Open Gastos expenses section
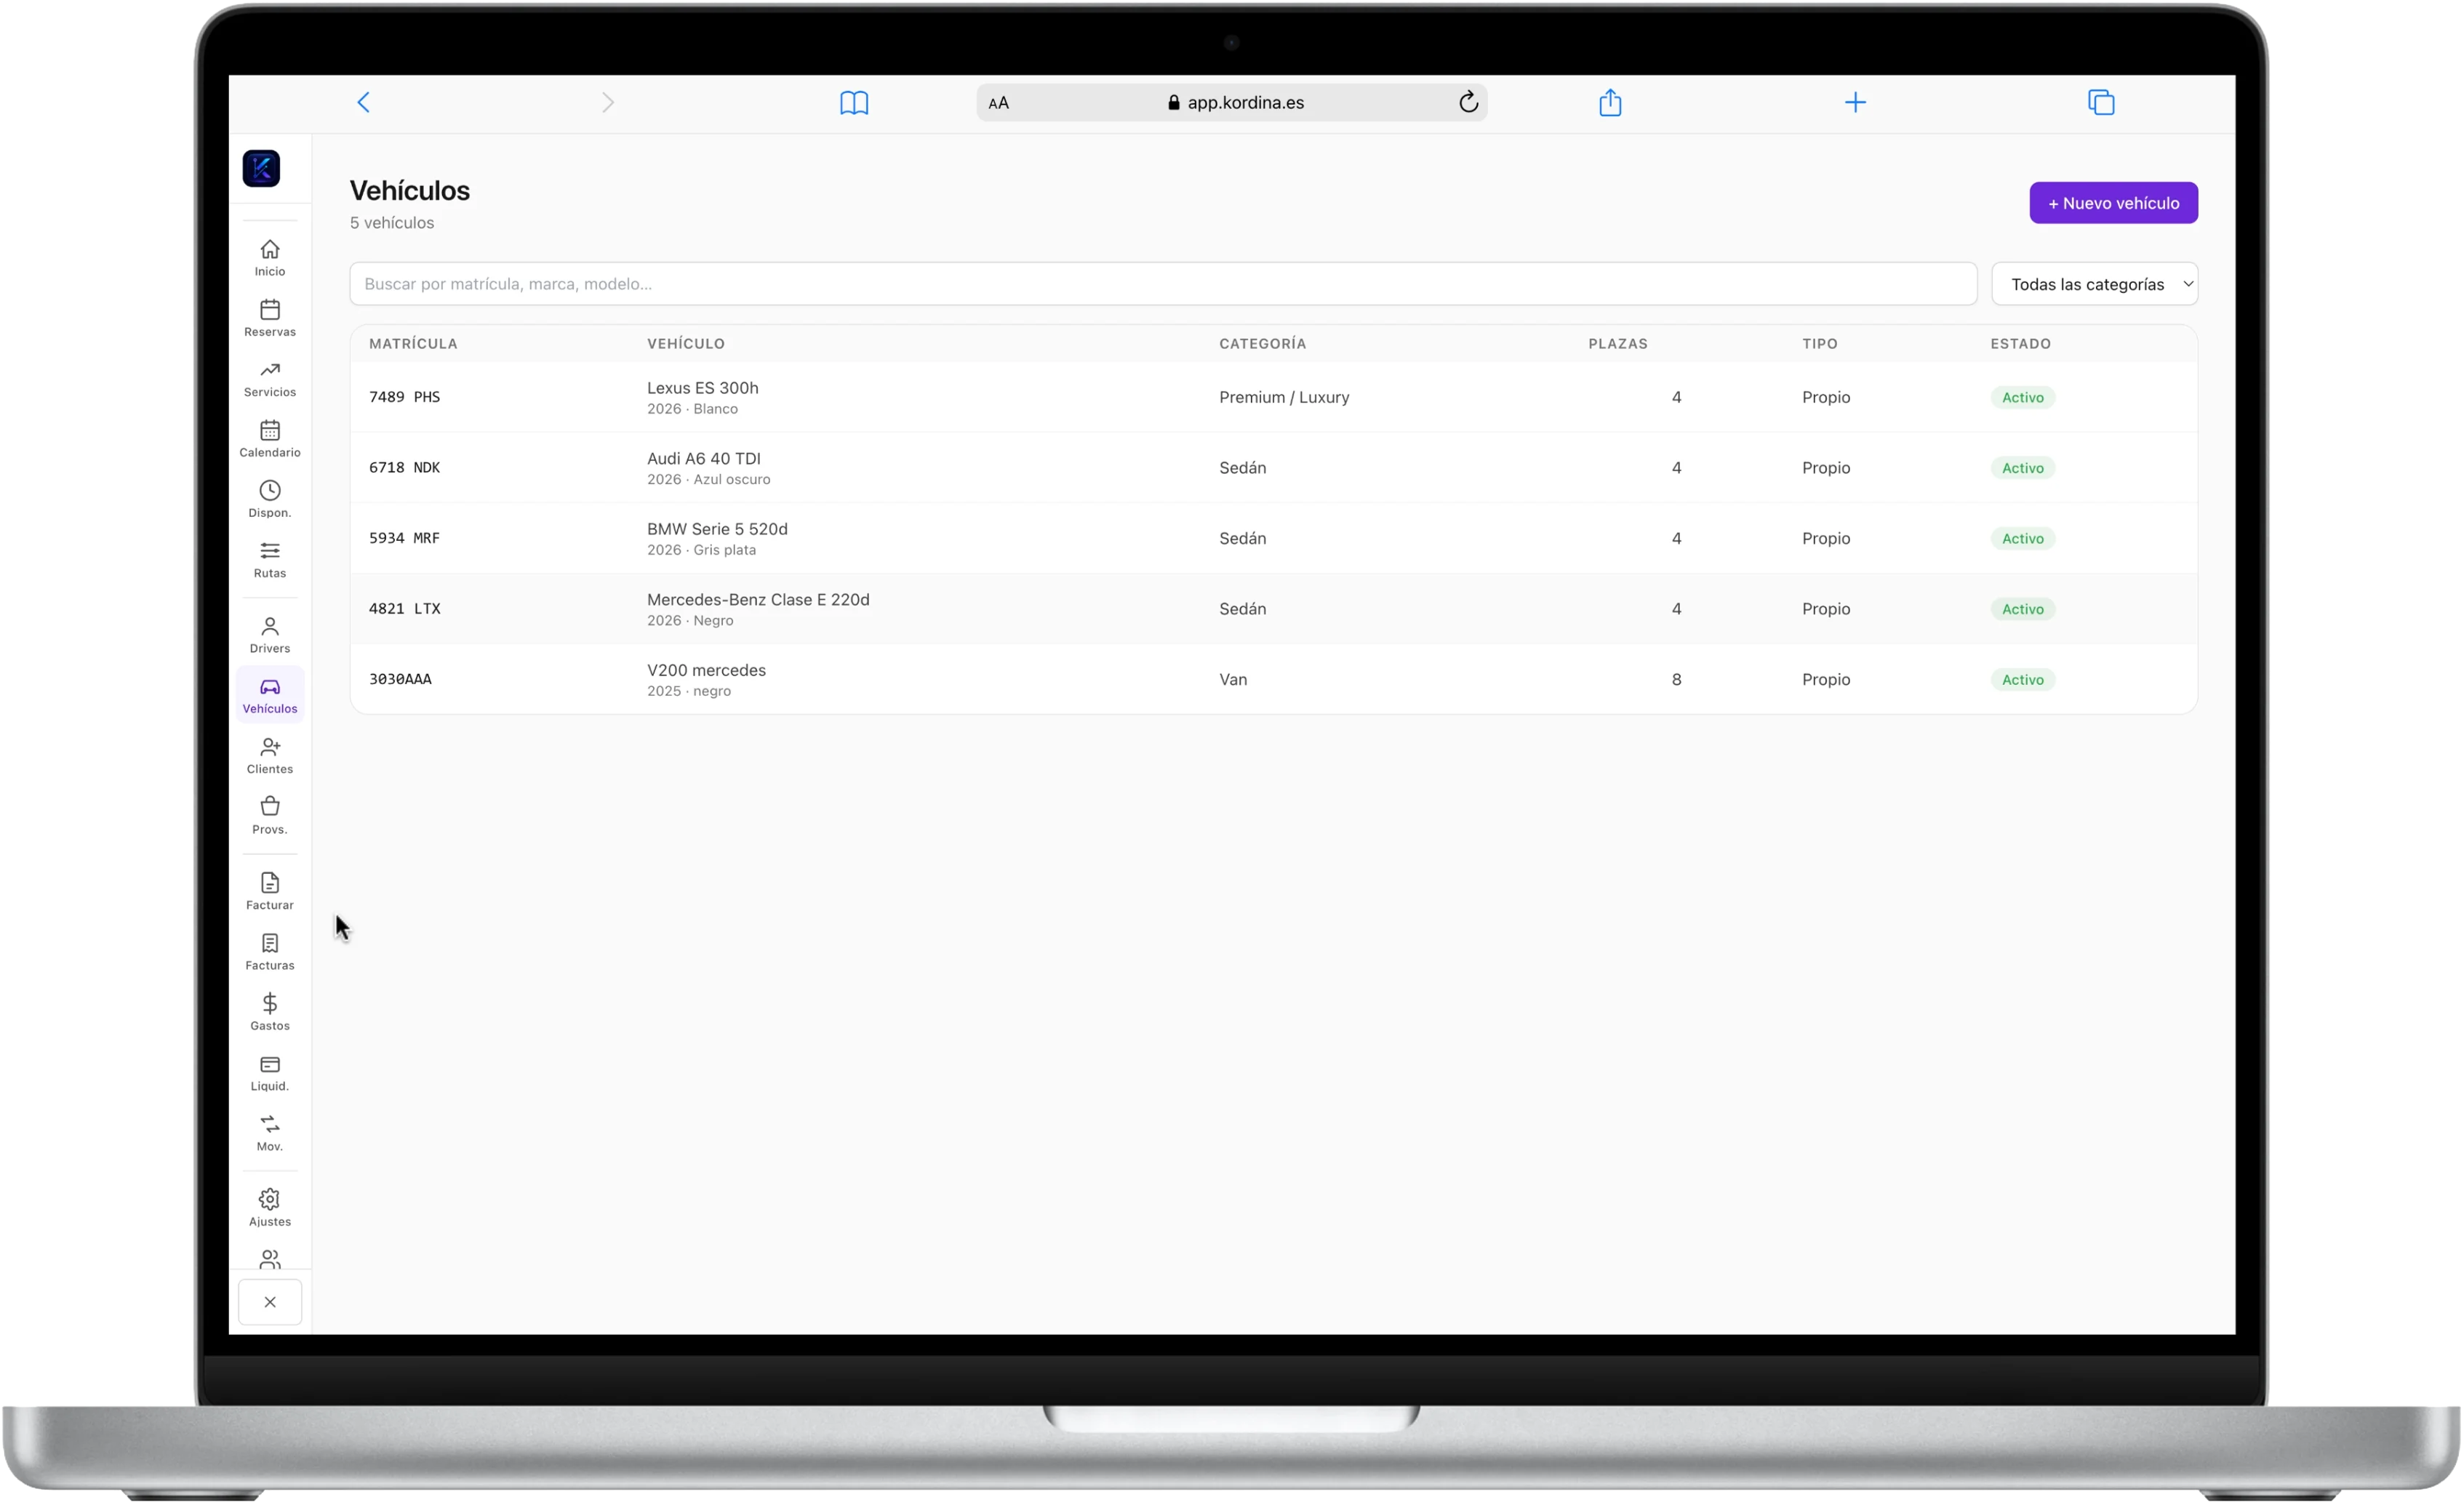The height and width of the screenshot is (1505, 2464). click(270, 1011)
